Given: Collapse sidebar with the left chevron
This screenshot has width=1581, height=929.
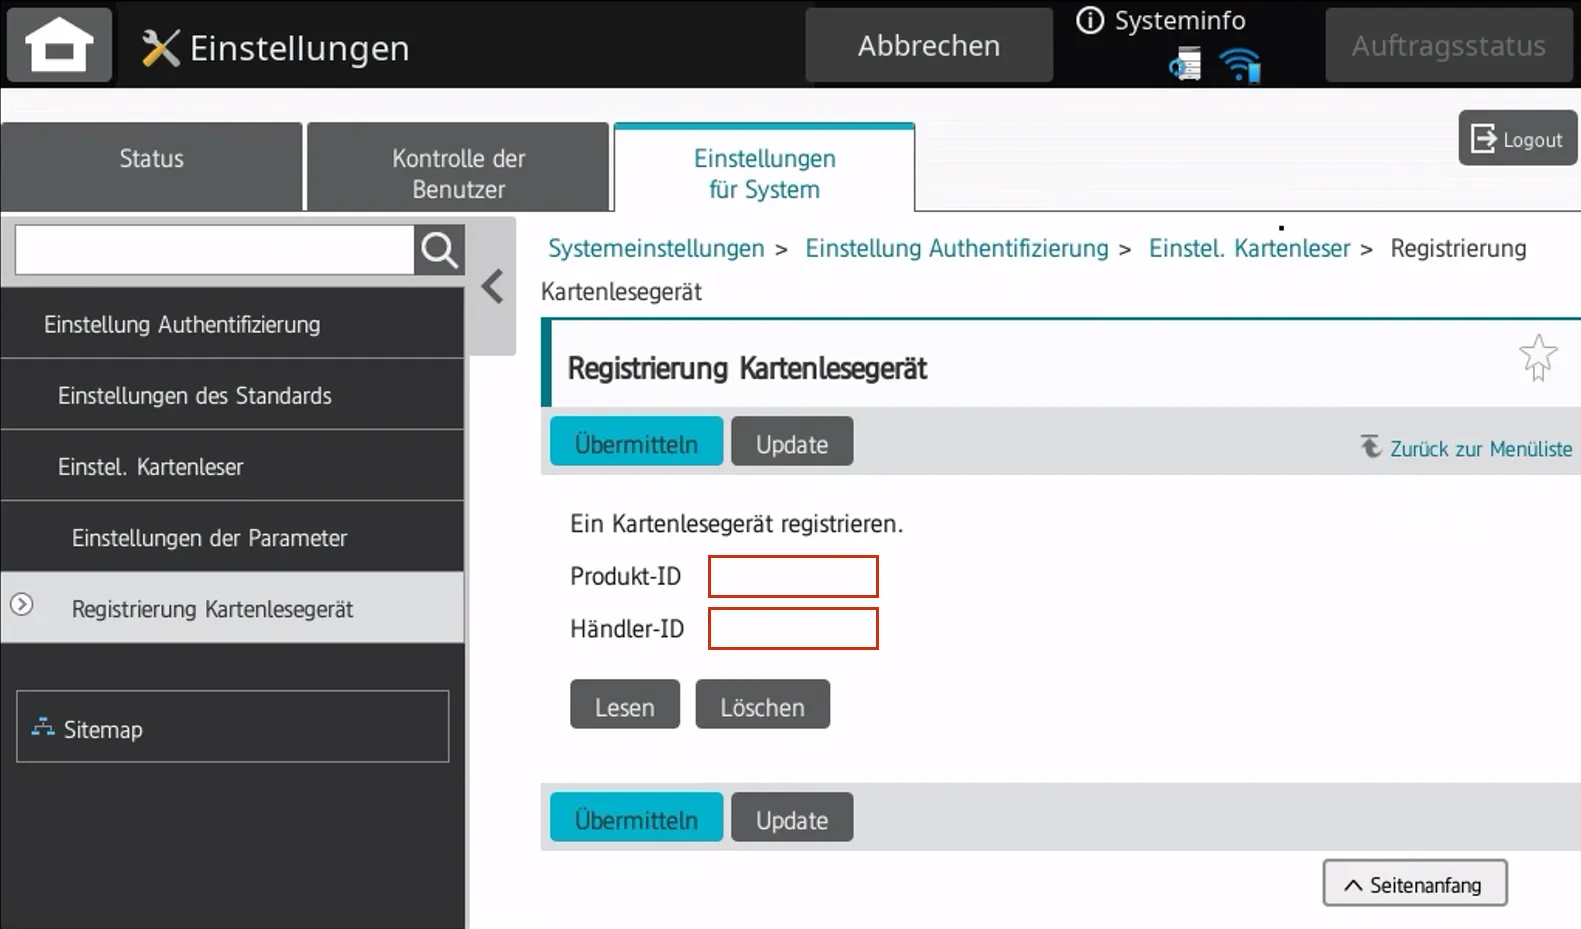Looking at the screenshot, I should (492, 287).
